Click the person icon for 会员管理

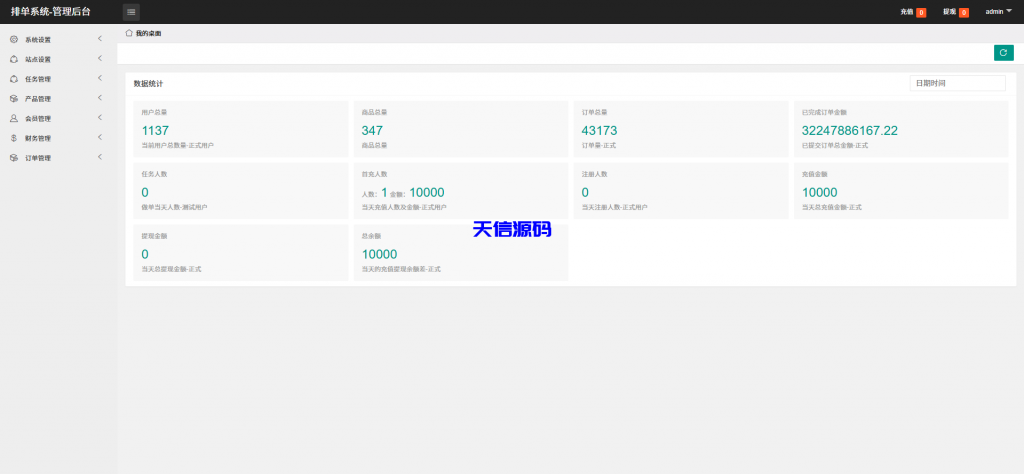pyautogui.click(x=13, y=118)
